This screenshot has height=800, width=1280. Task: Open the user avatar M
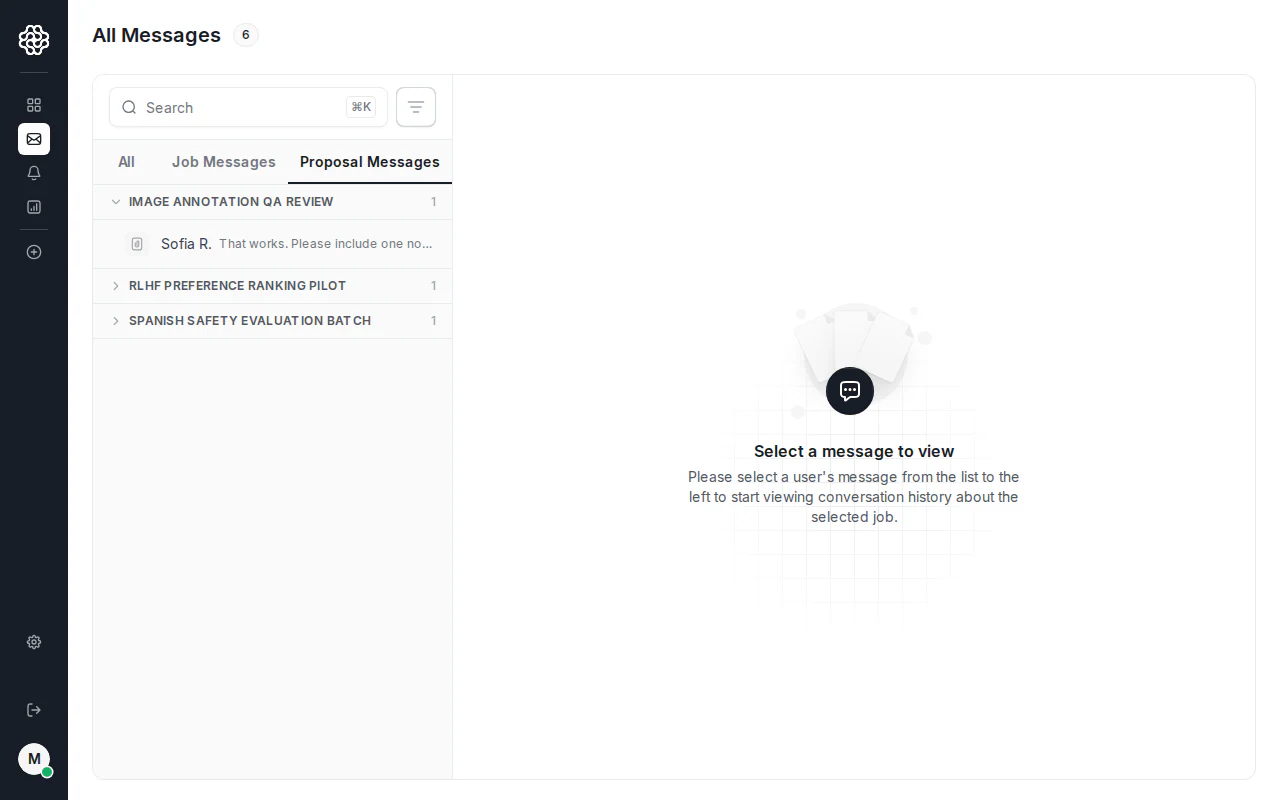tap(34, 759)
